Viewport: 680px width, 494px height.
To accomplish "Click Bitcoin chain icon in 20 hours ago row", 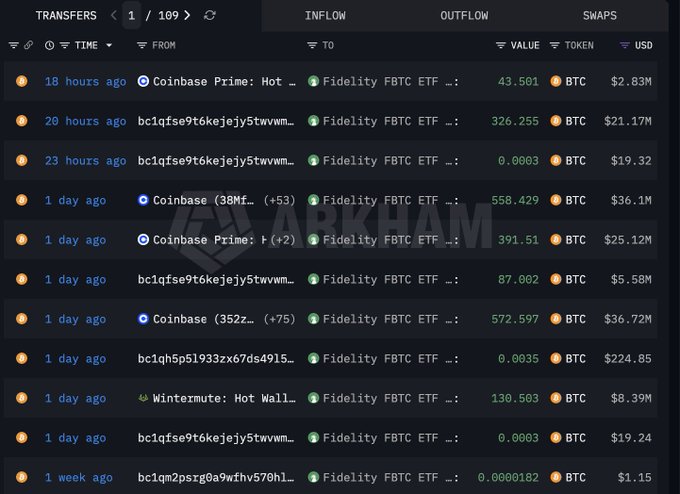I will pos(22,121).
